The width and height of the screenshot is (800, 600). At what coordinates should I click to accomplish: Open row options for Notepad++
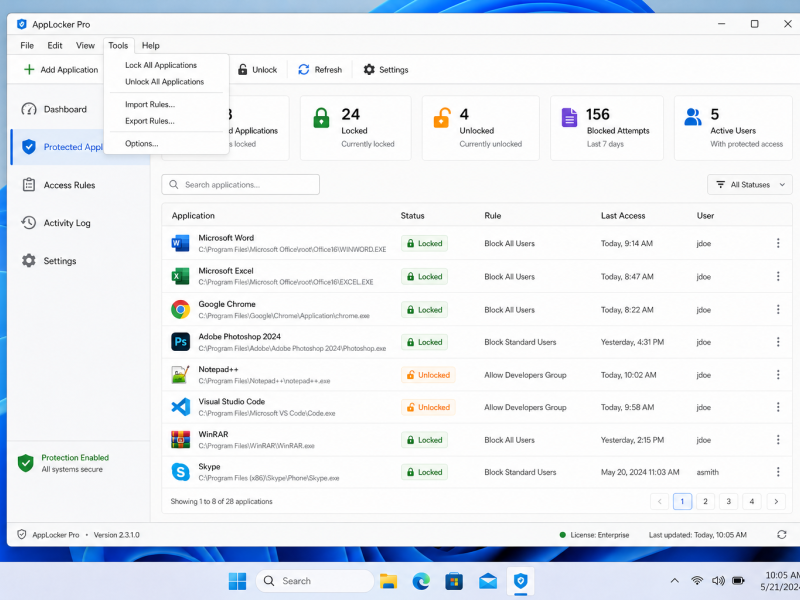(x=778, y=374)
